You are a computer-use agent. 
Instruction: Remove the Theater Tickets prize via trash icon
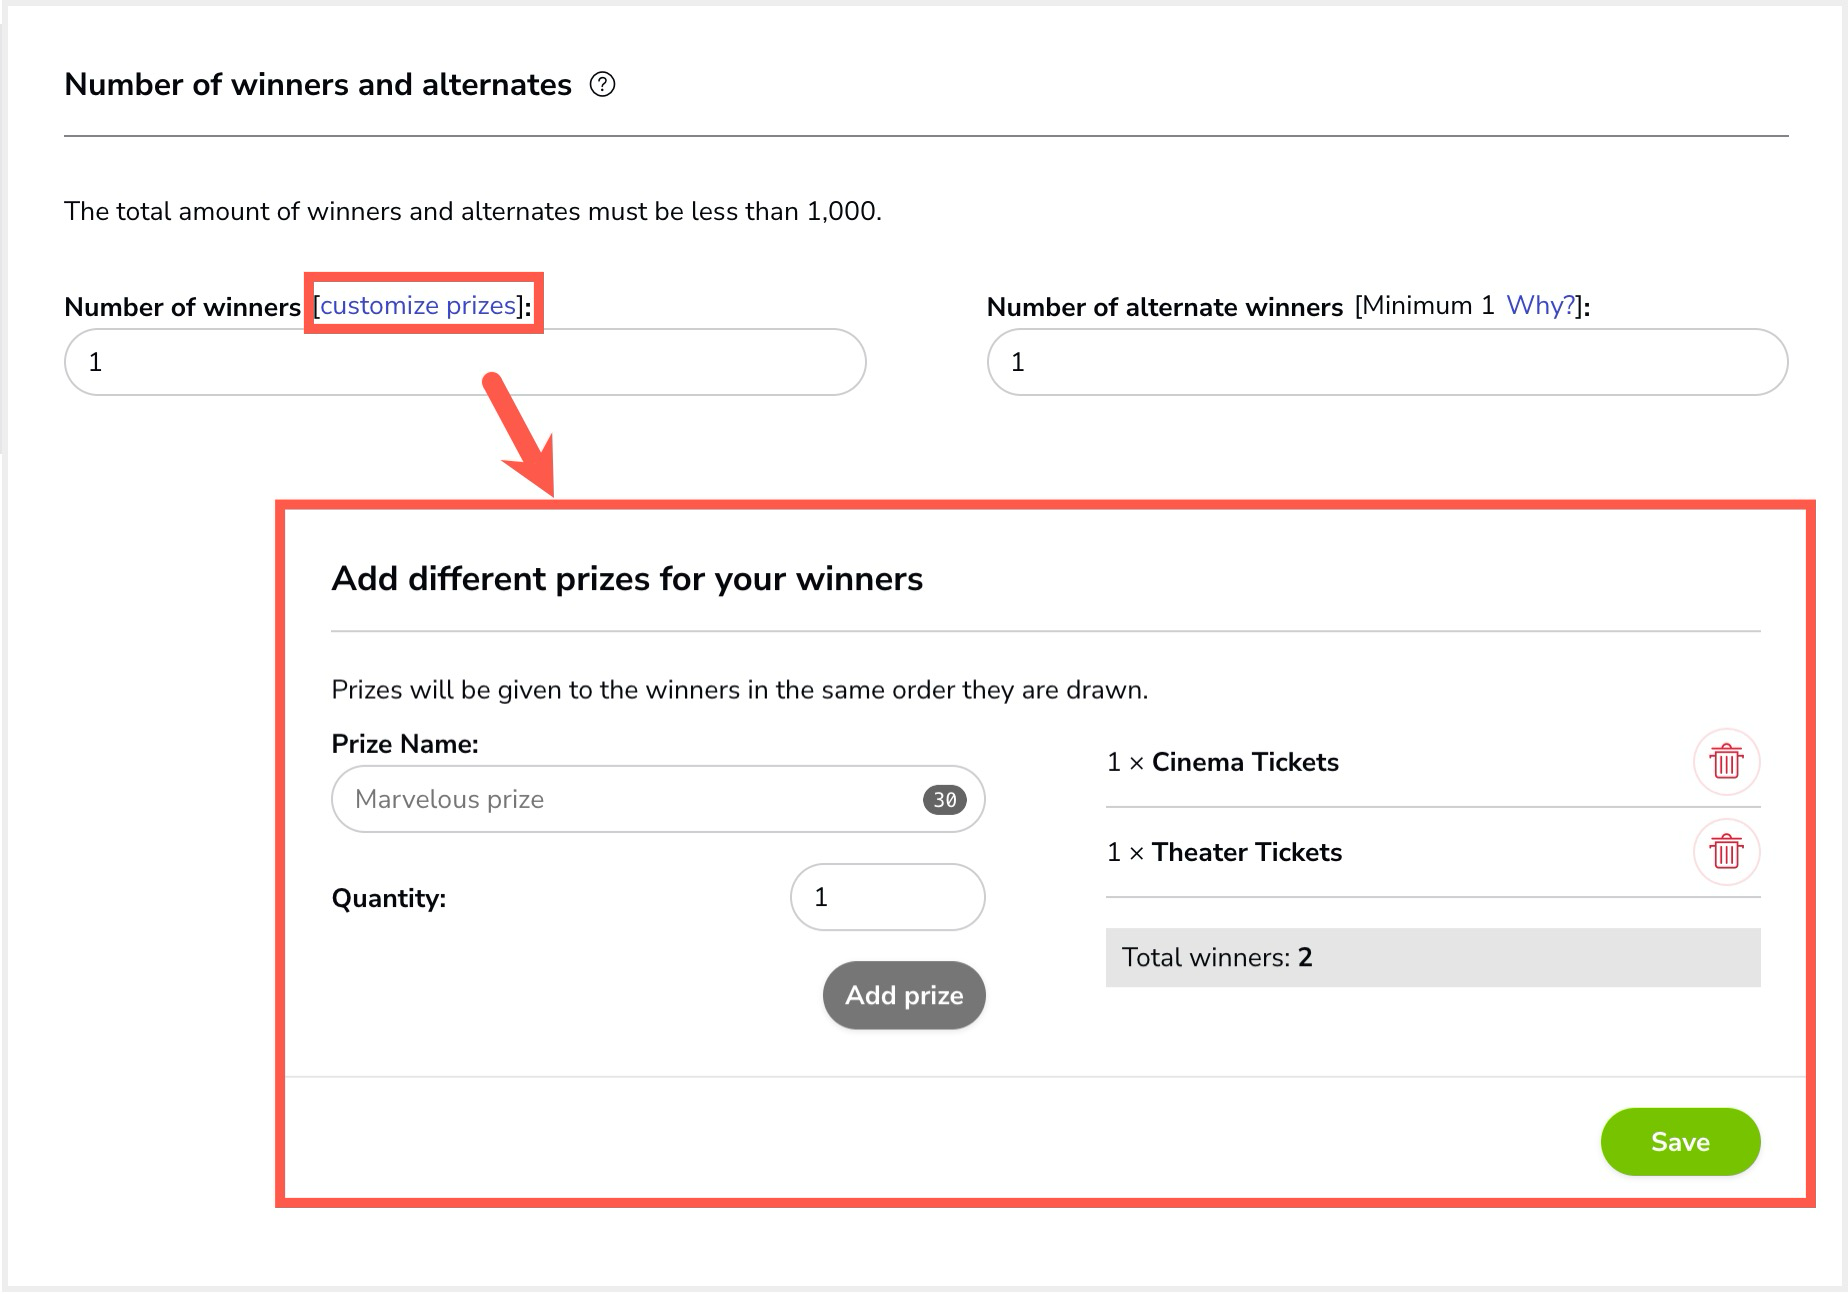click(x=1726, y=852)
